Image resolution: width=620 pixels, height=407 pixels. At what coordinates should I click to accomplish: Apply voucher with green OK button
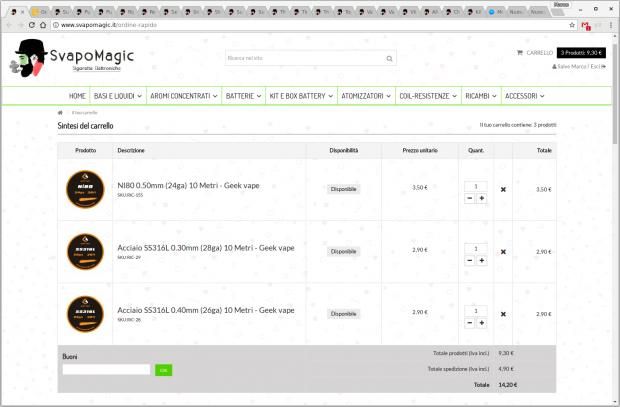(x=163, y=370)
